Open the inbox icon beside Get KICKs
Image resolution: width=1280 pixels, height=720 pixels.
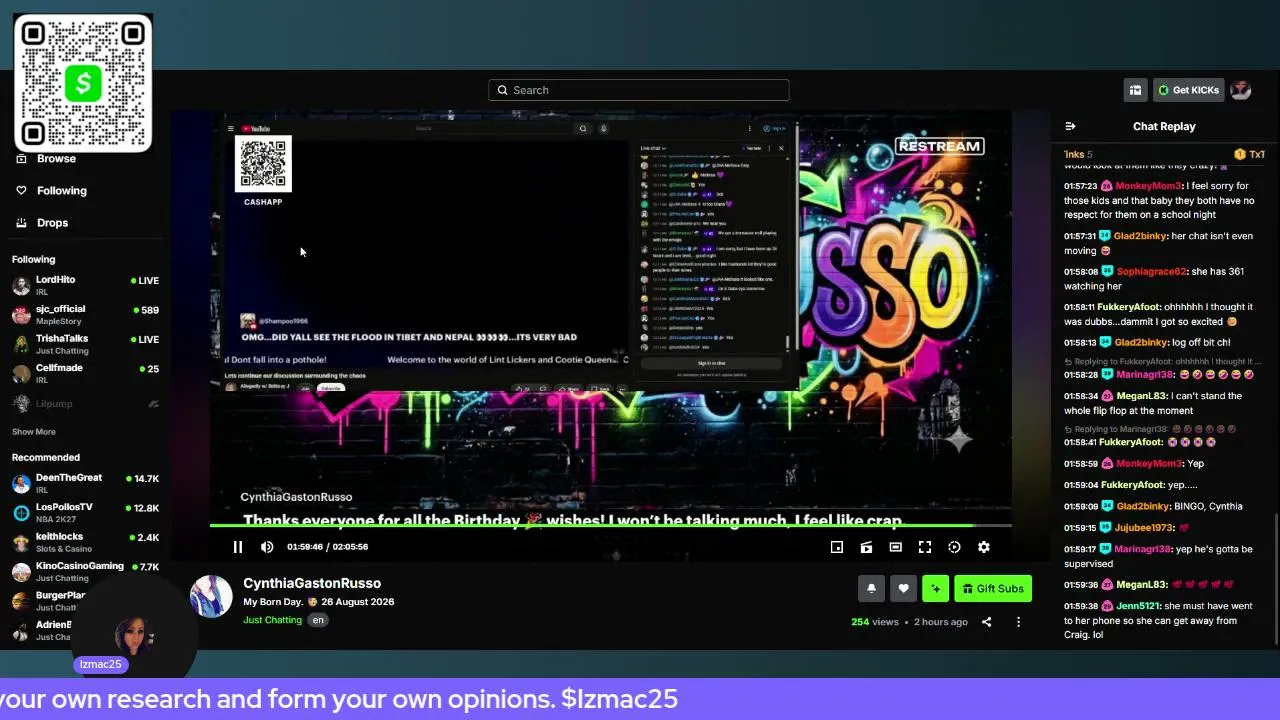[x=1135, y=90]
